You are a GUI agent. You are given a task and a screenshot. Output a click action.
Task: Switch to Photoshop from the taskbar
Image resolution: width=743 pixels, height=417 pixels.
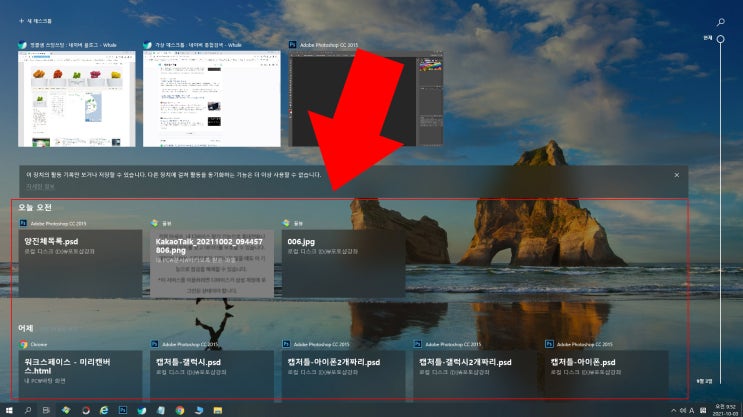point(123,410)
